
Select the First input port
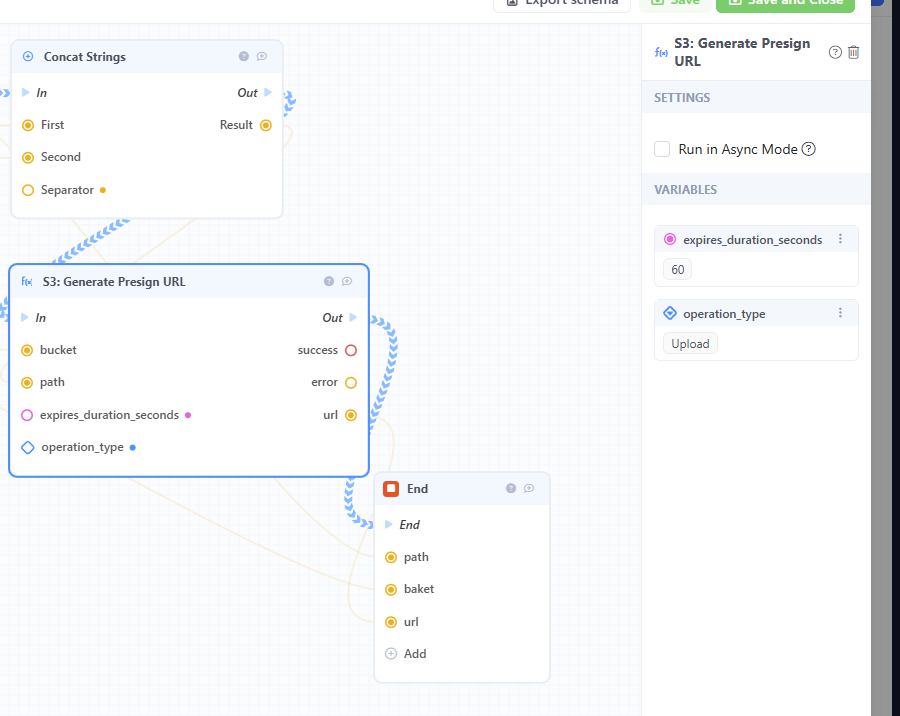28,125
